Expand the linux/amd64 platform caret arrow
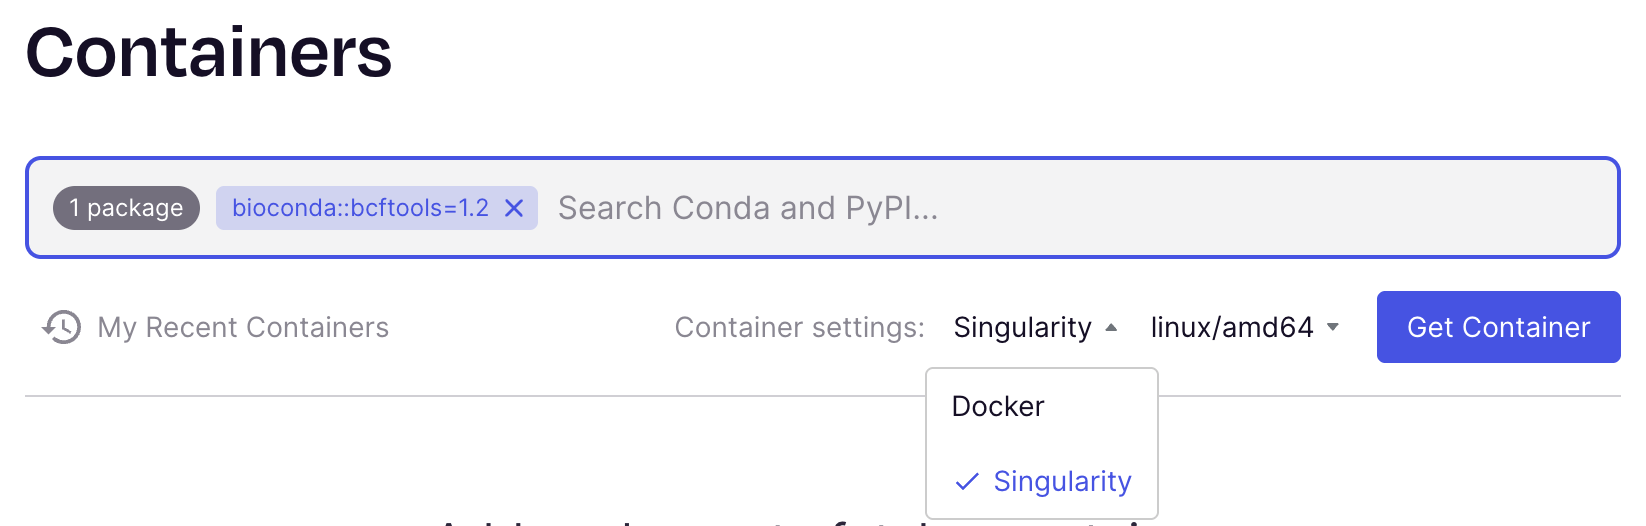The image size is (1646, 526). coord(1332,327)
